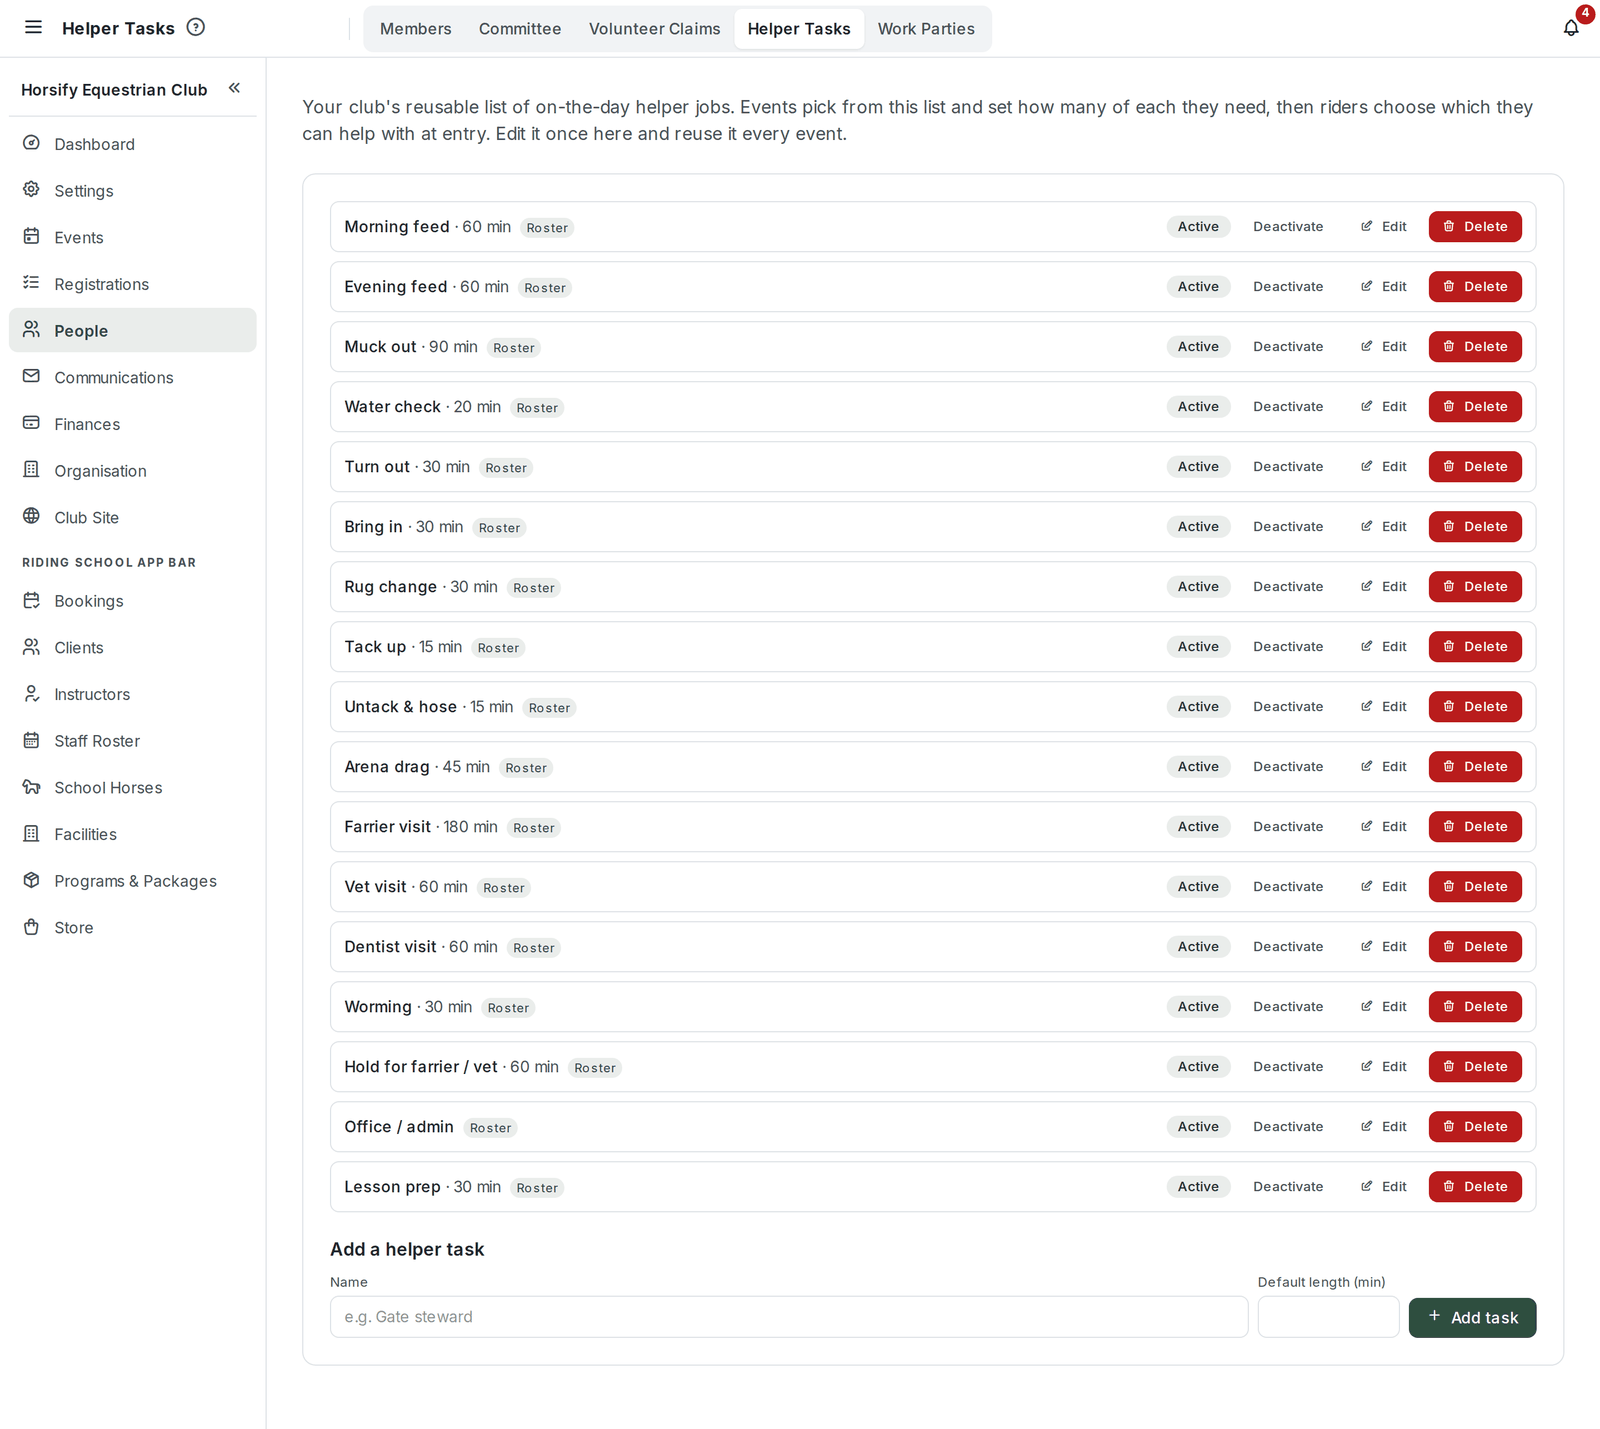Viewport: 1600px width, 1429px height.
Task: Edit the Vet visit task
Action: click(1383, 887)
